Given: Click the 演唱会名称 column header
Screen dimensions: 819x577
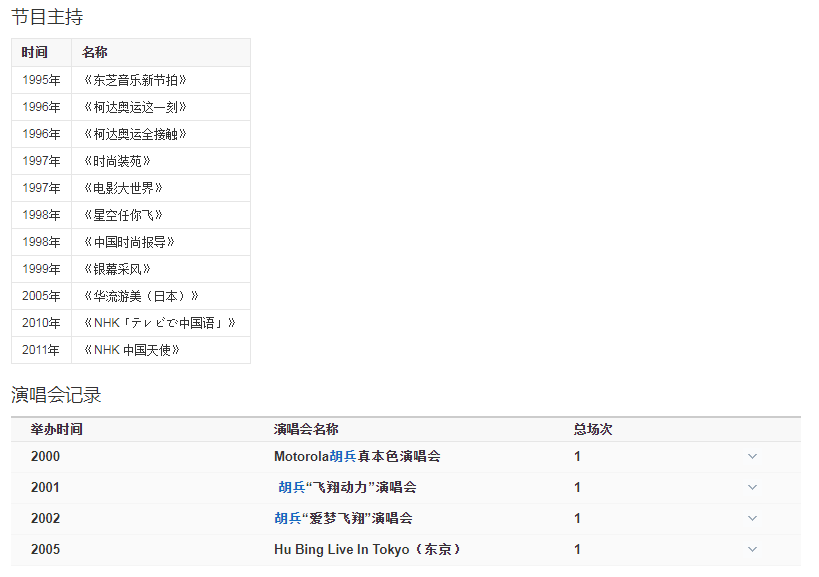Looking at the screenshot, I should [306, 429].
